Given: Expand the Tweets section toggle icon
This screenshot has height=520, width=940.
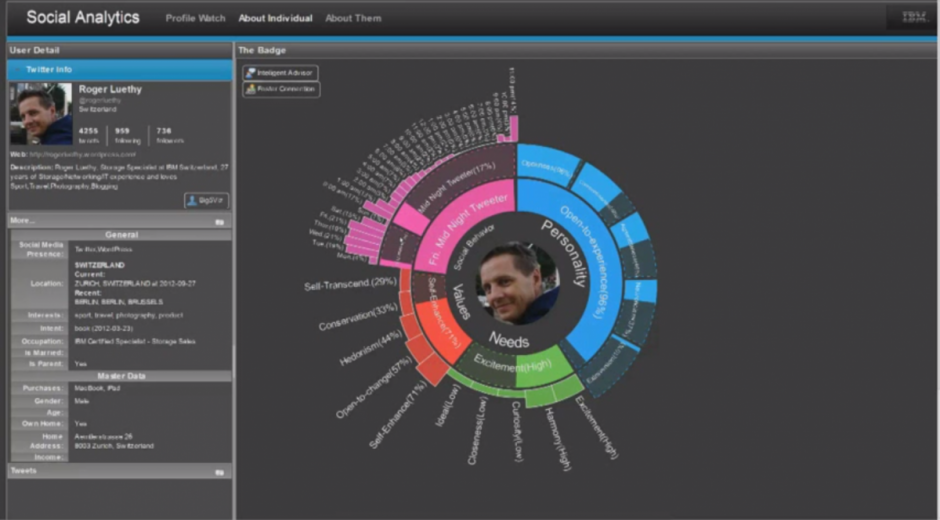Looking at the screenshot, I should tap(219, 472).
